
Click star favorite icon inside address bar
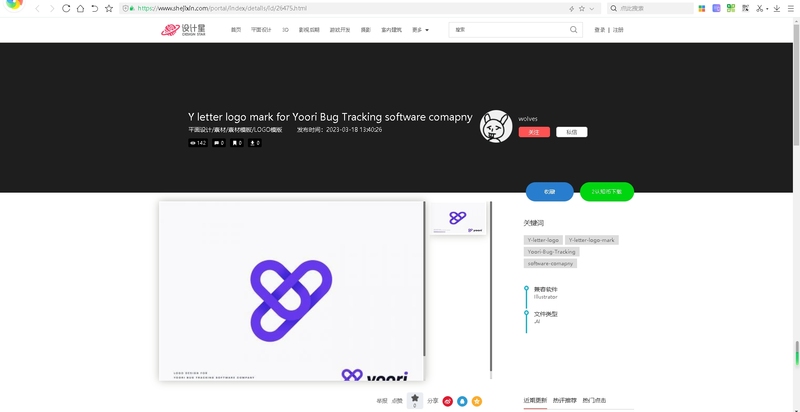(x=582, y=9)
